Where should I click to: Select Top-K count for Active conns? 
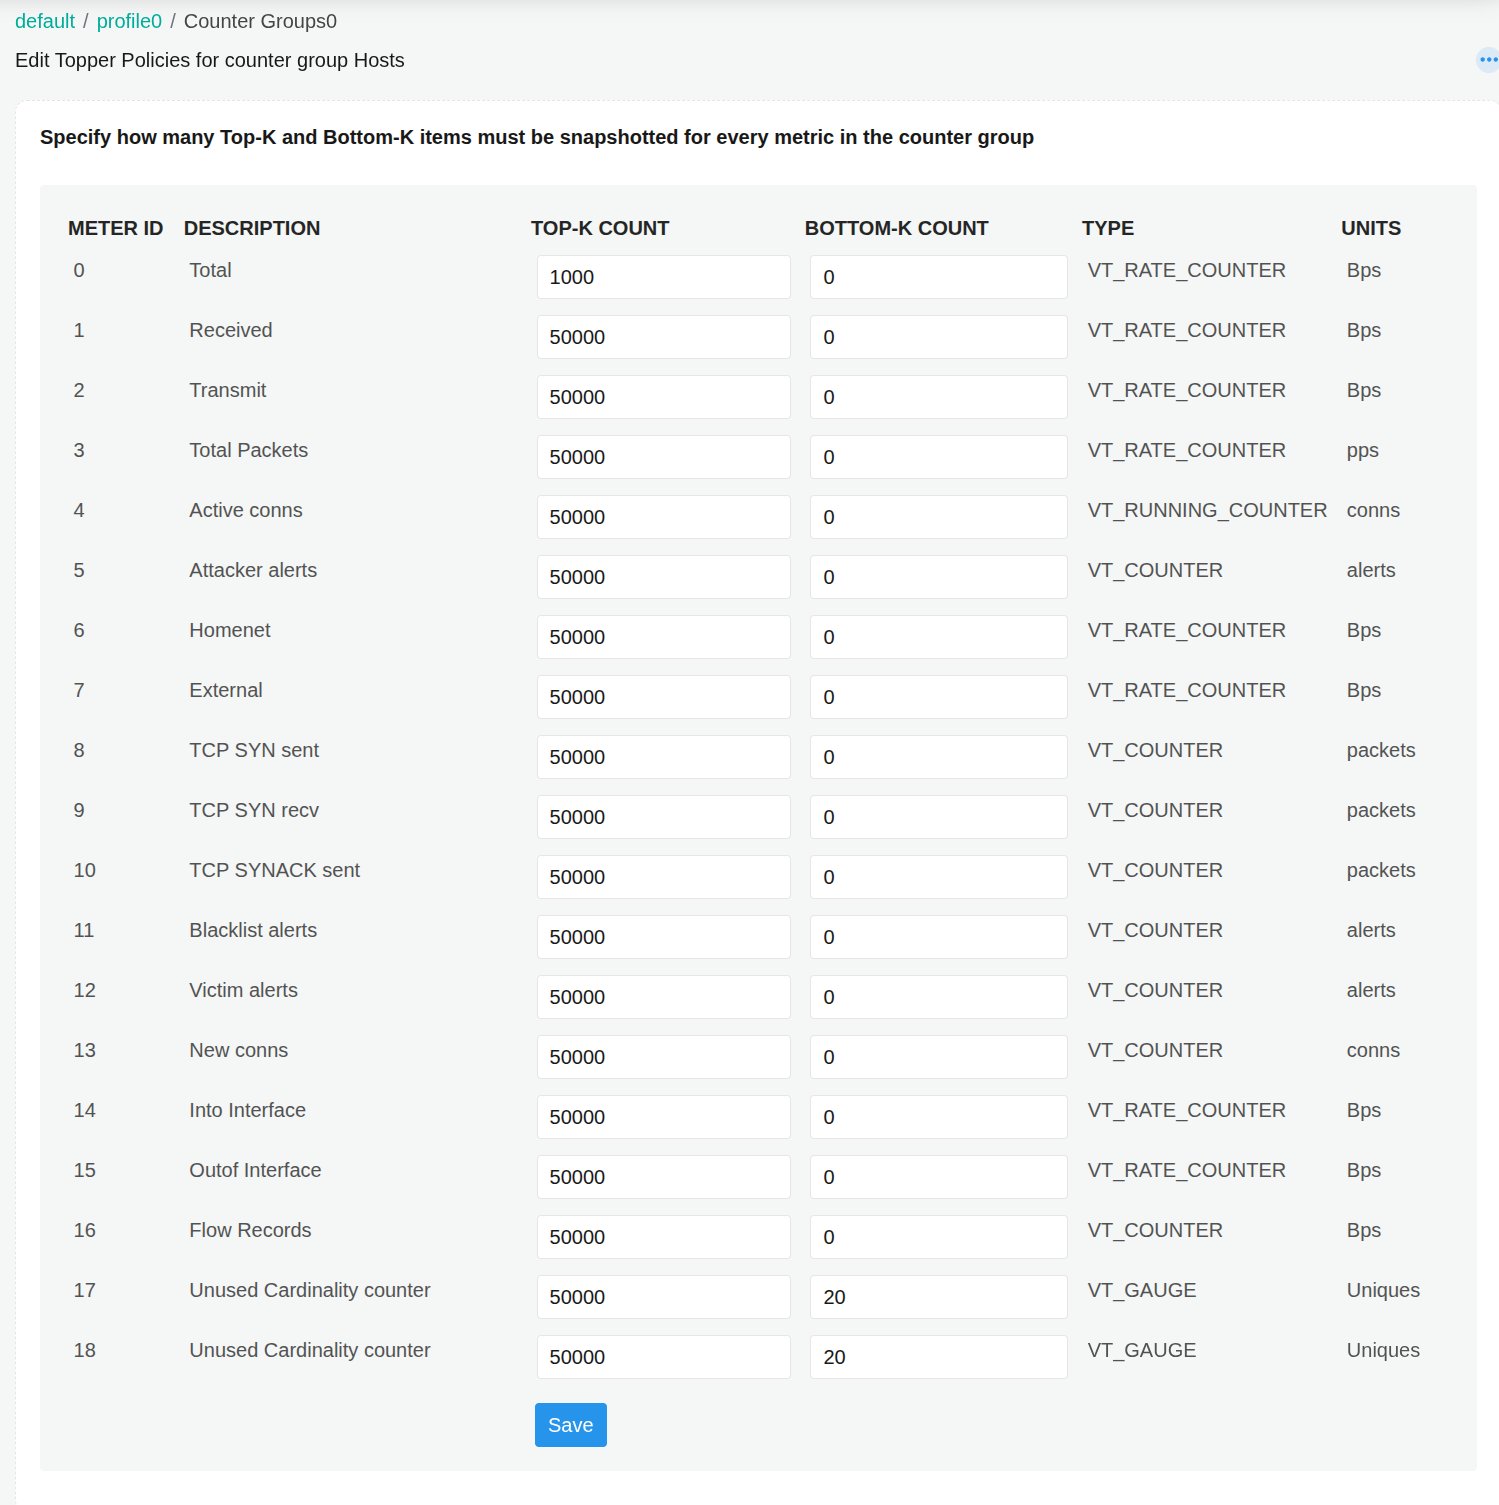(x=664, y=517)
